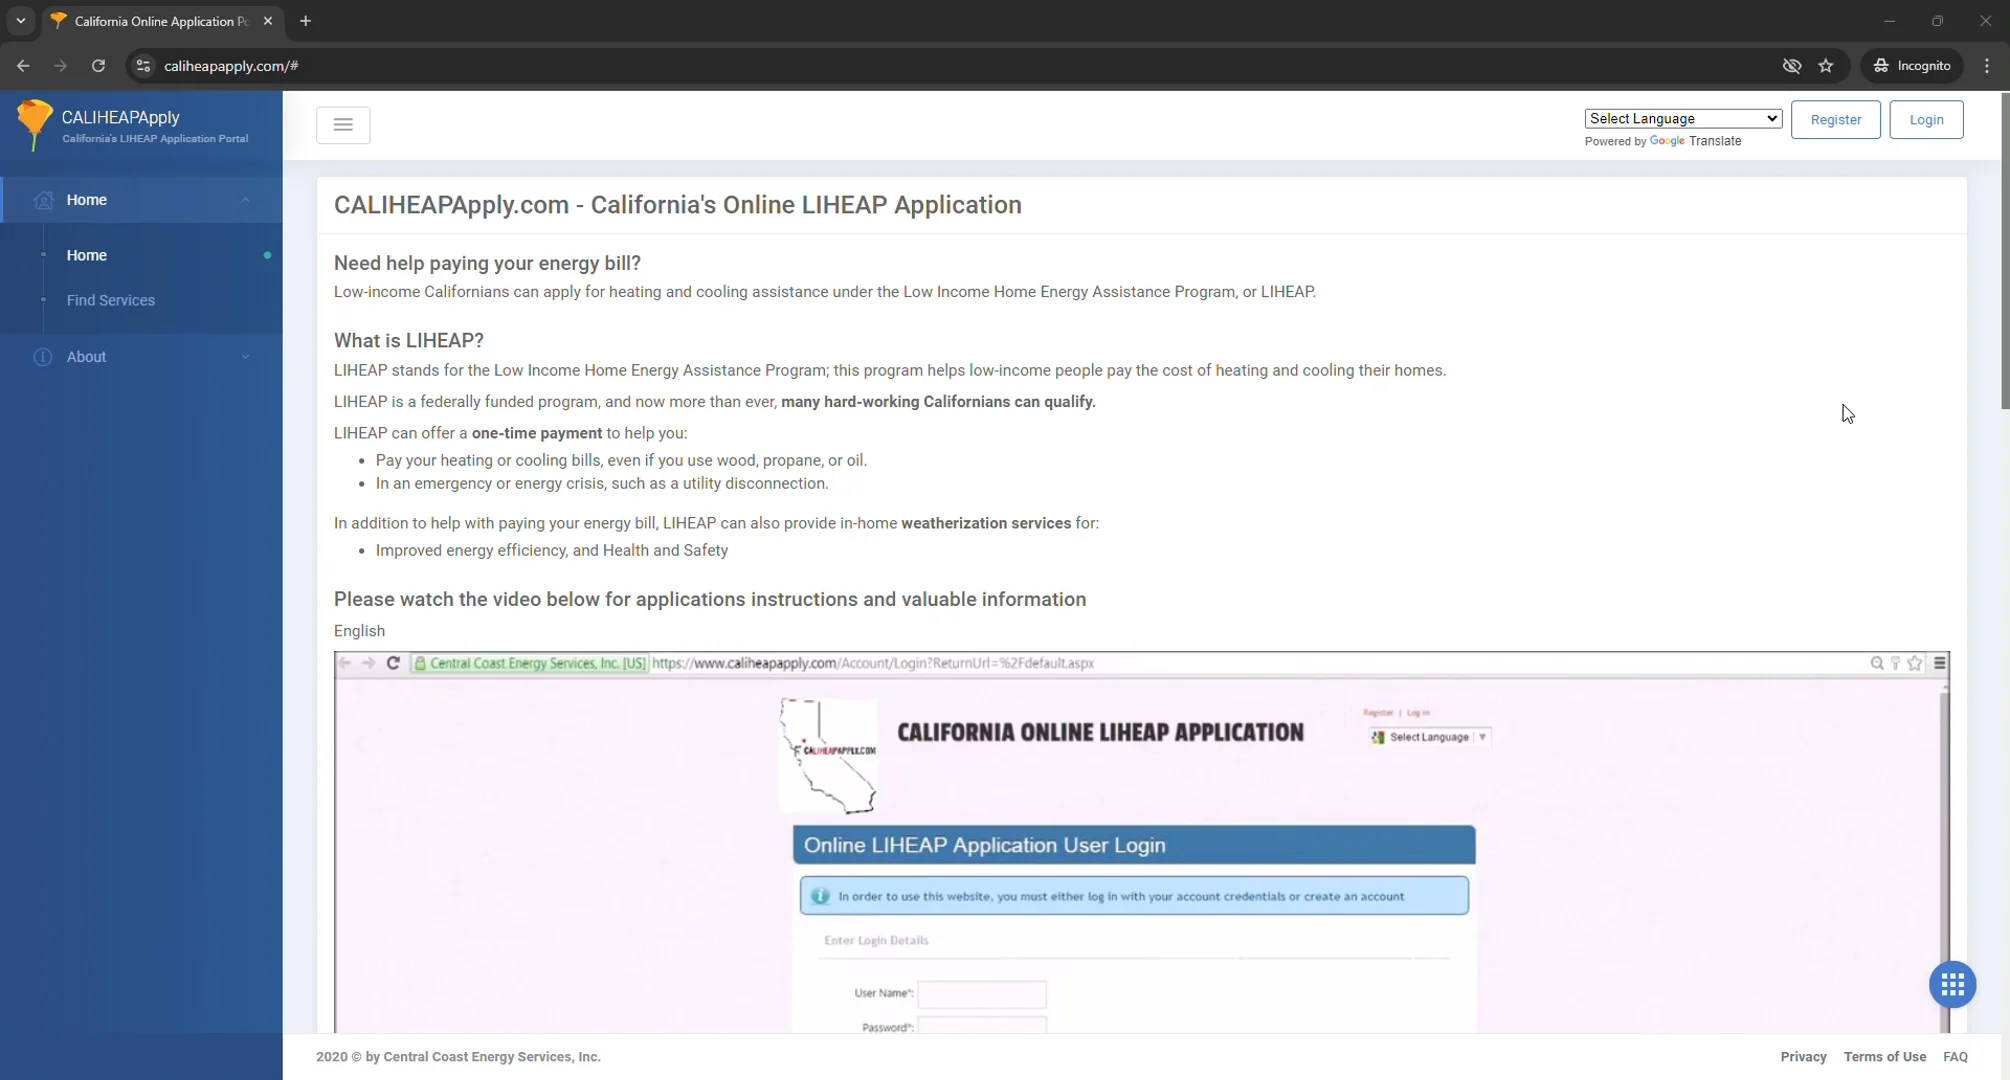Toggle the hamburger sidebar menu button
This screenshot has width=2010, height=1080.
point(343,125)
